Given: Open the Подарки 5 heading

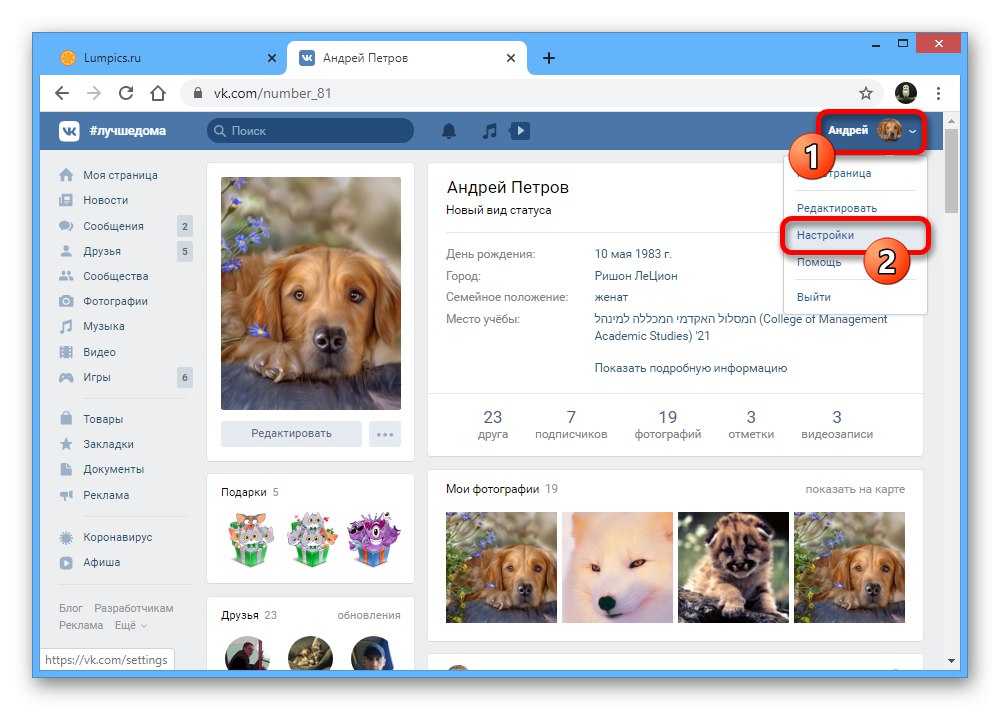Looking at the screenshot, I should [x=249, y=492].
